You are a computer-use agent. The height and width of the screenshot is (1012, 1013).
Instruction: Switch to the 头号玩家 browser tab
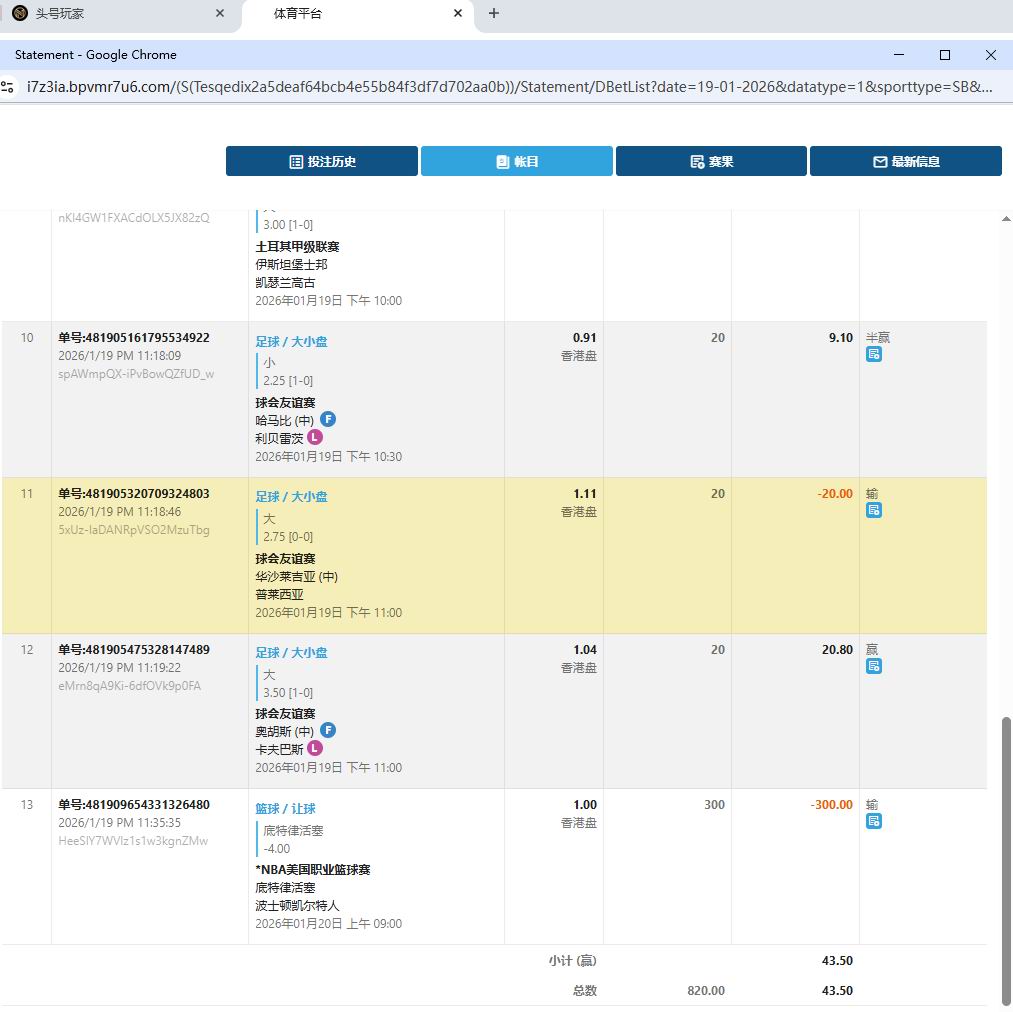coord(110,14)
